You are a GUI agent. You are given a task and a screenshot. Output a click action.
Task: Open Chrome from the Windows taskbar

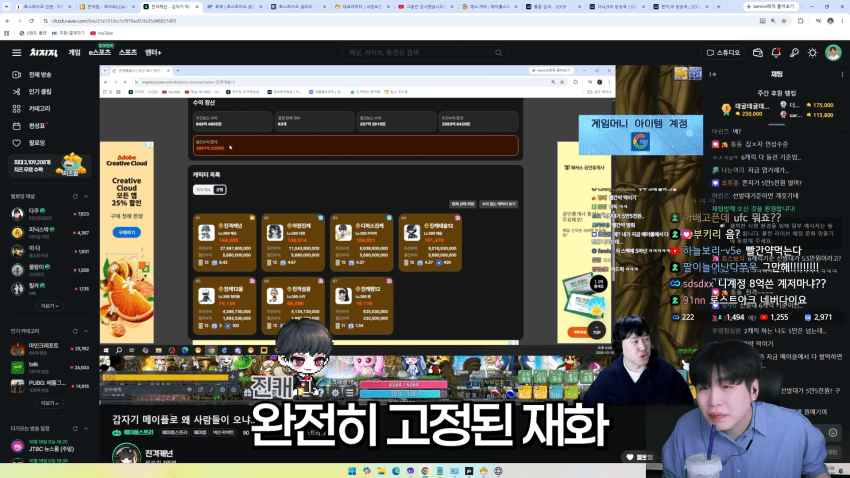[425, 471]
